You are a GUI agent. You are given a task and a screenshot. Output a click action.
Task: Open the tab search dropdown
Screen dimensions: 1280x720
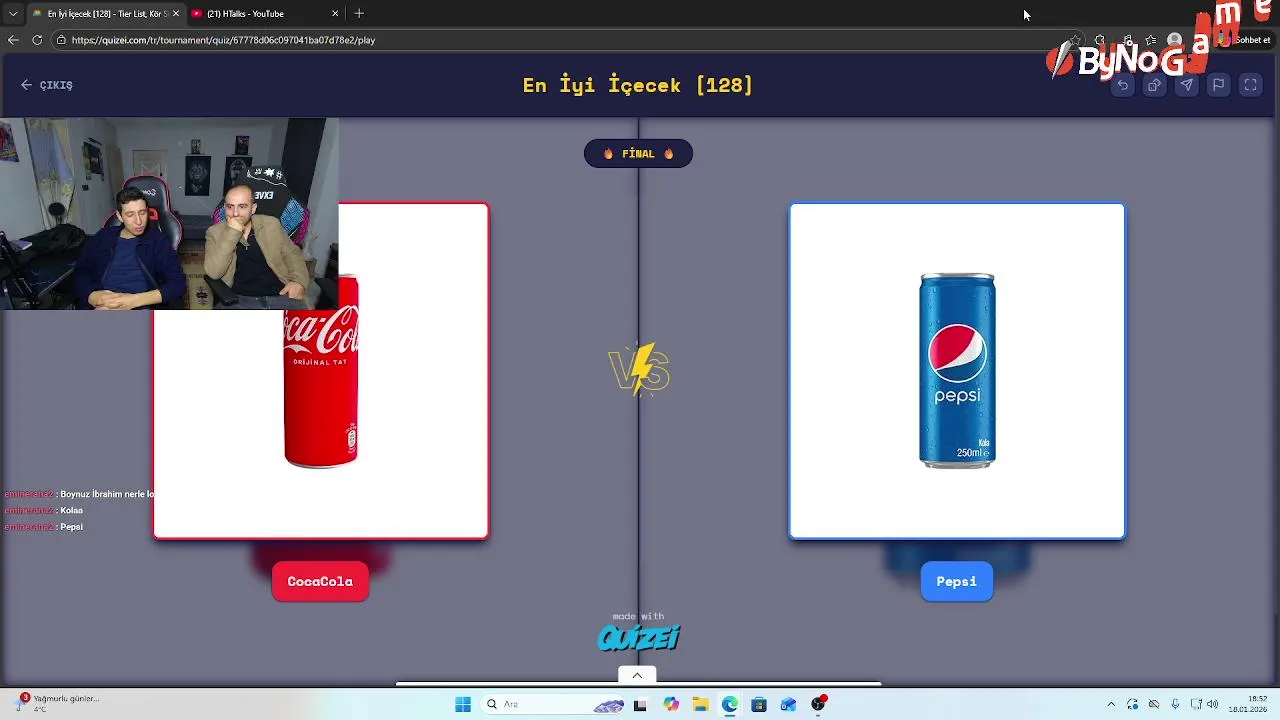pos(12,13)
